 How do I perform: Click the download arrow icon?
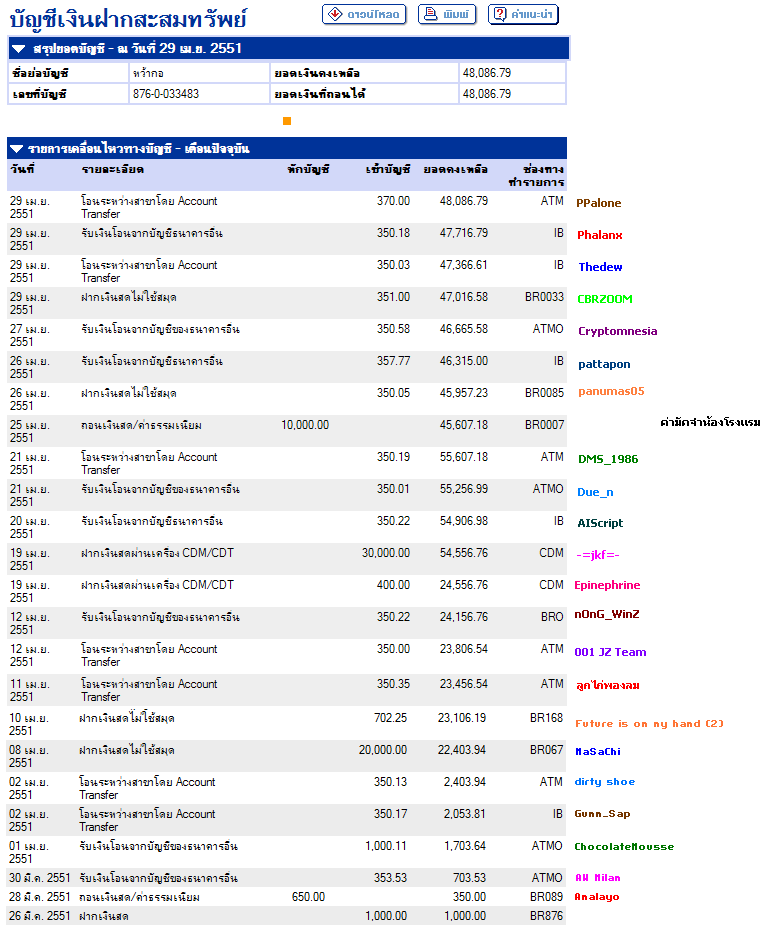coord(335,14)
